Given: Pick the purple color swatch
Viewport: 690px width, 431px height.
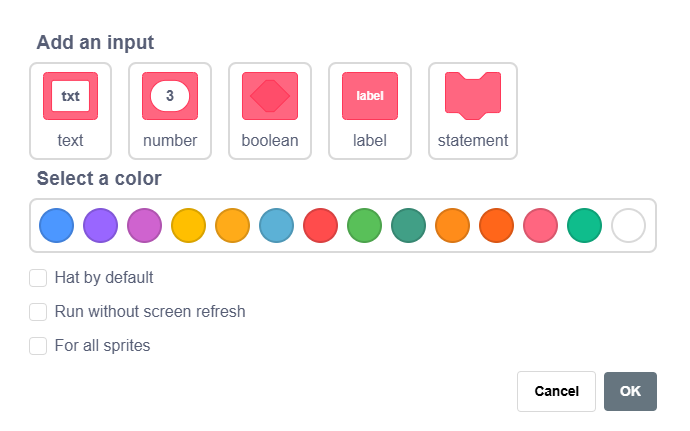Looking at the screenshot, I should [101, 225].
